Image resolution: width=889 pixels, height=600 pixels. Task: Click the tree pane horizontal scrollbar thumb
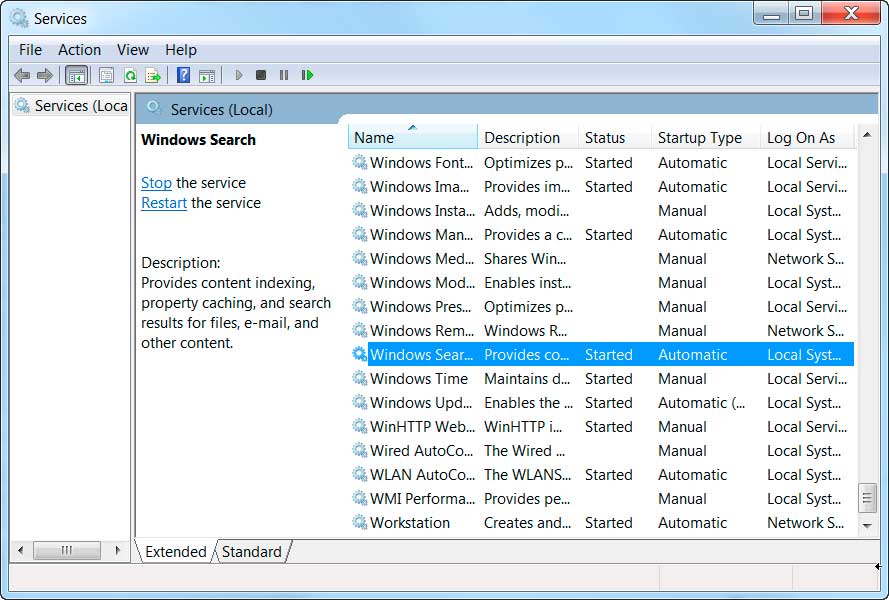[67, 550]
